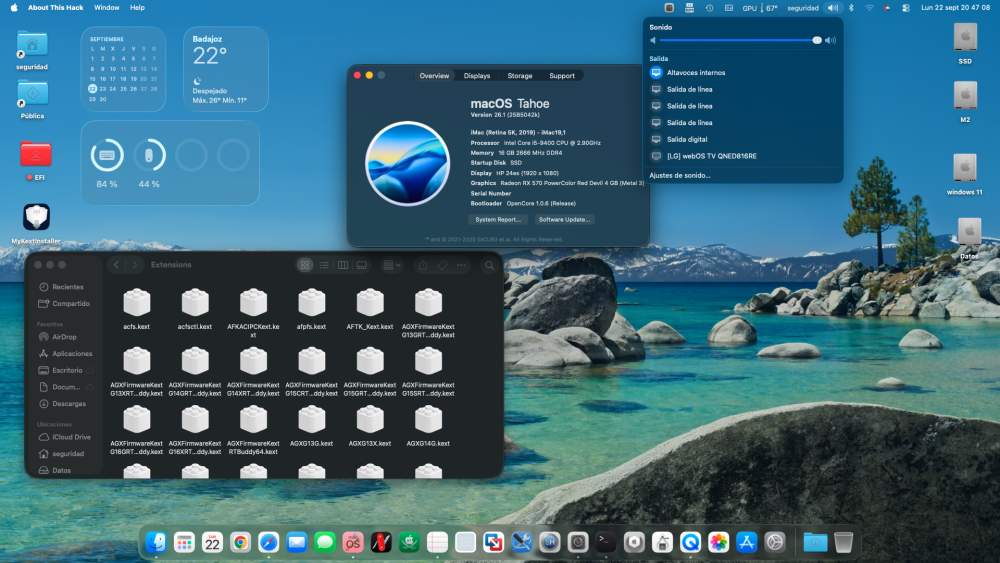Screen dimensions: 1000x563
Task: Open Ajustes de sonido... link
Action: click(x=679, y=175)
